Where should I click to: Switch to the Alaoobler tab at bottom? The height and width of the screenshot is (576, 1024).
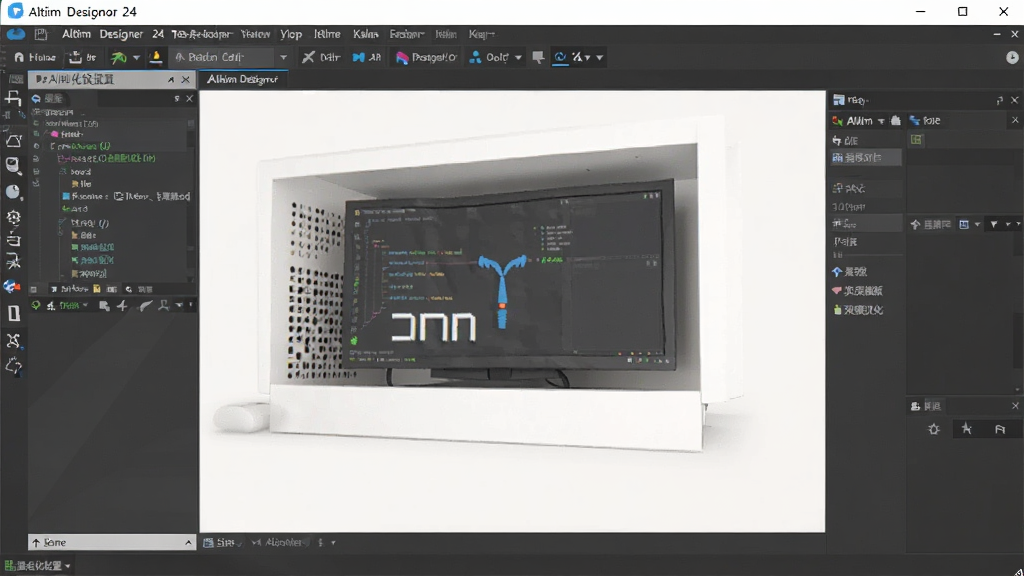coord(278,542)
